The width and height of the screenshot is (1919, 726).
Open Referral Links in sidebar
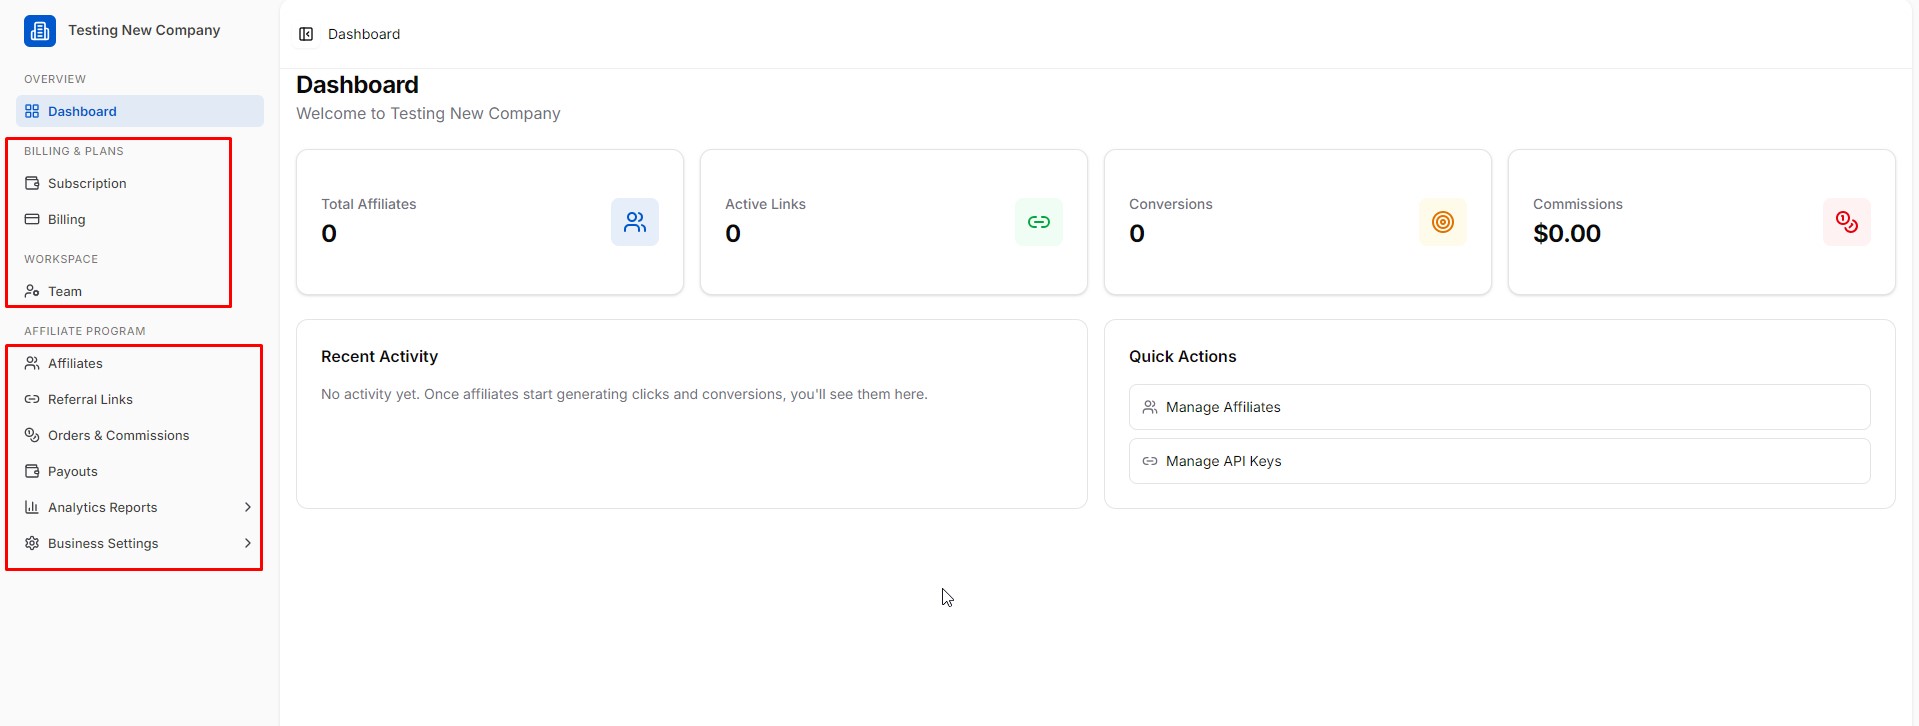pyautogui.click(x=140, y=399)
